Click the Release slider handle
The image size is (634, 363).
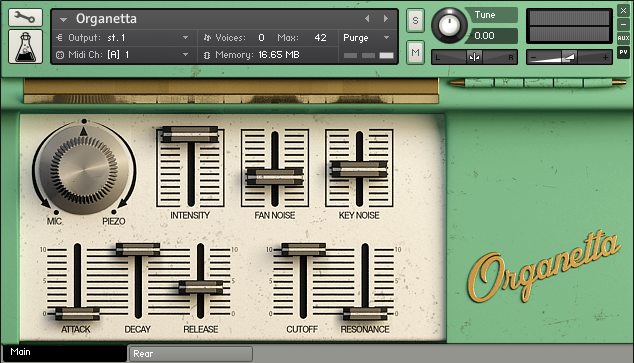(x=201, y=287)
